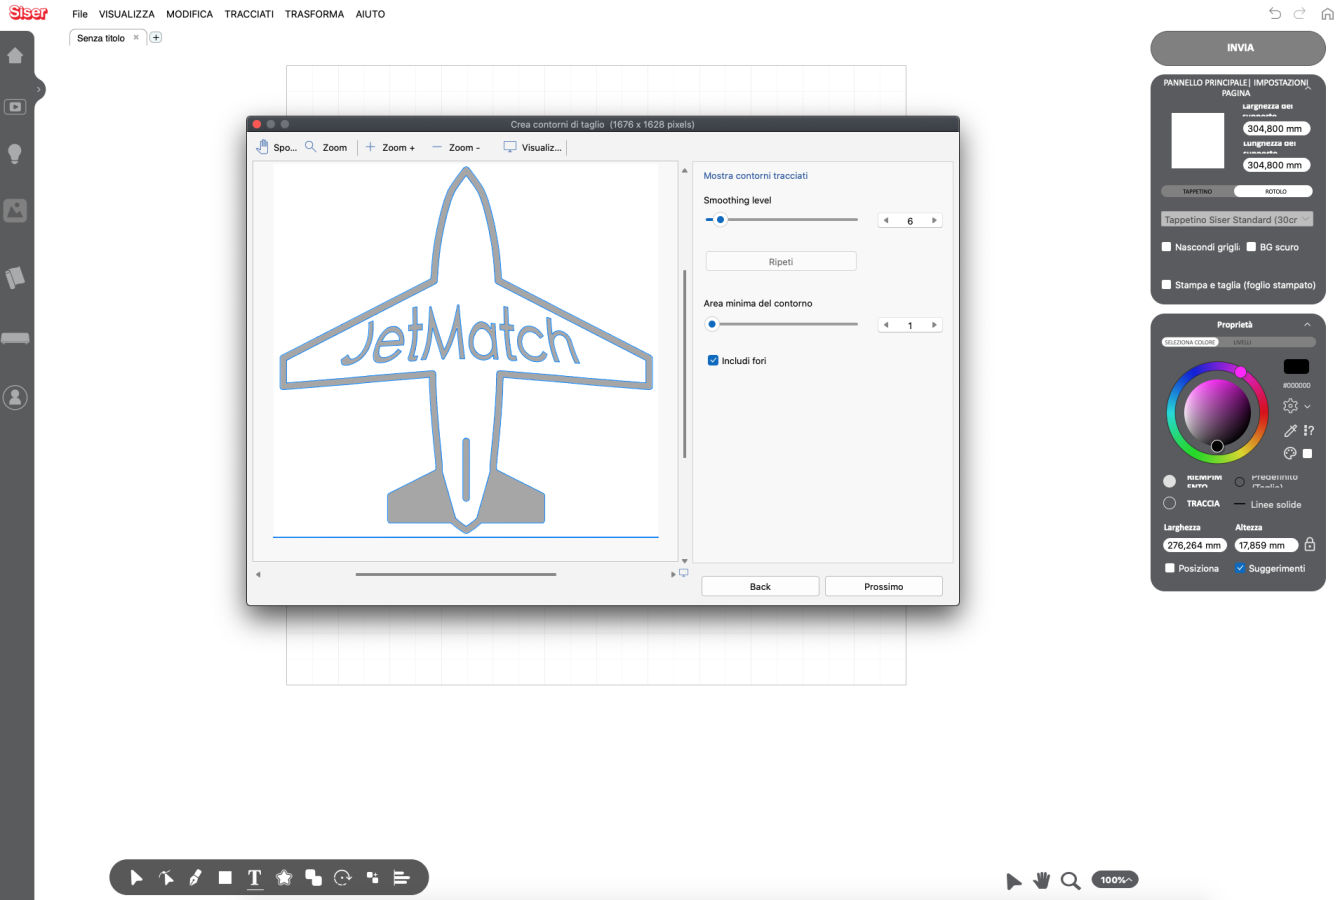This screenshot has height=900, width=1340.
Task: Open the combine shapes tool
Action: 313,878
